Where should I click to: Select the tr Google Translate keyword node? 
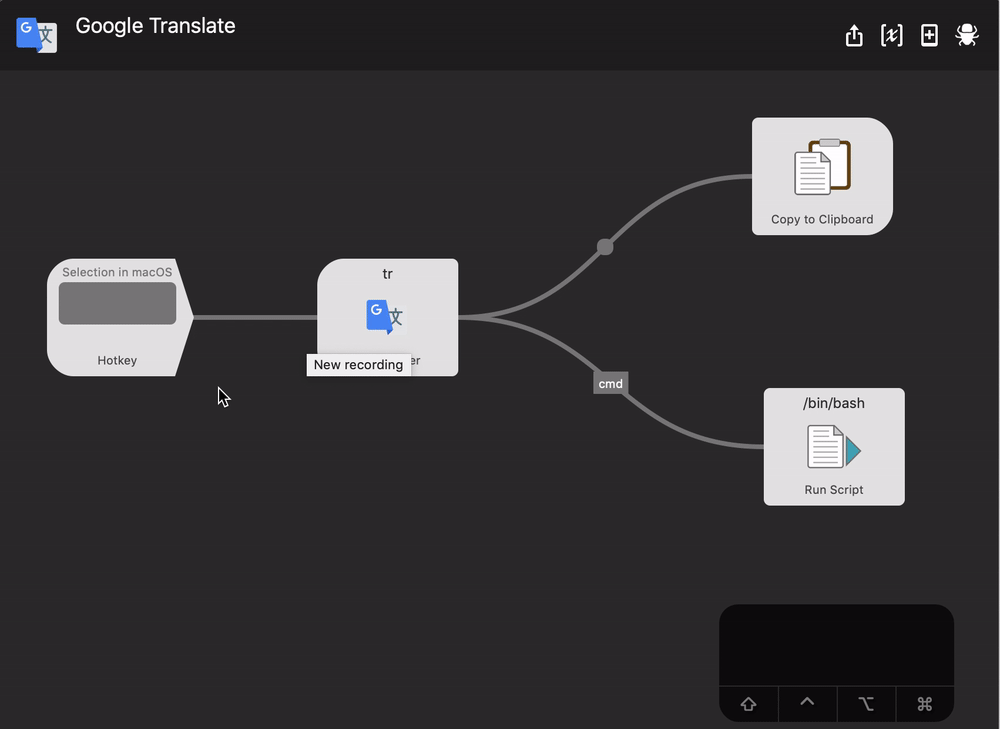(x=387, y=317)
